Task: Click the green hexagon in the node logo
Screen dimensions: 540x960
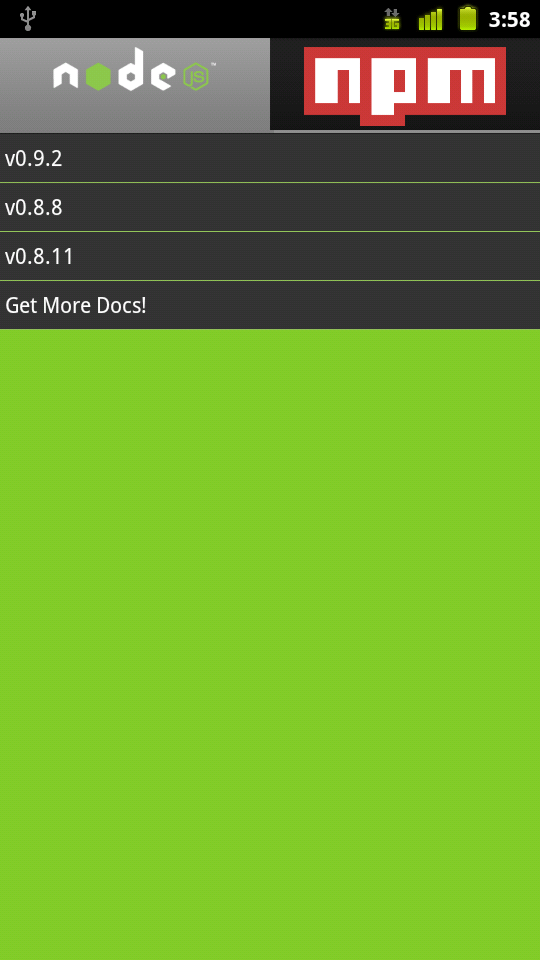Action: 98,77
